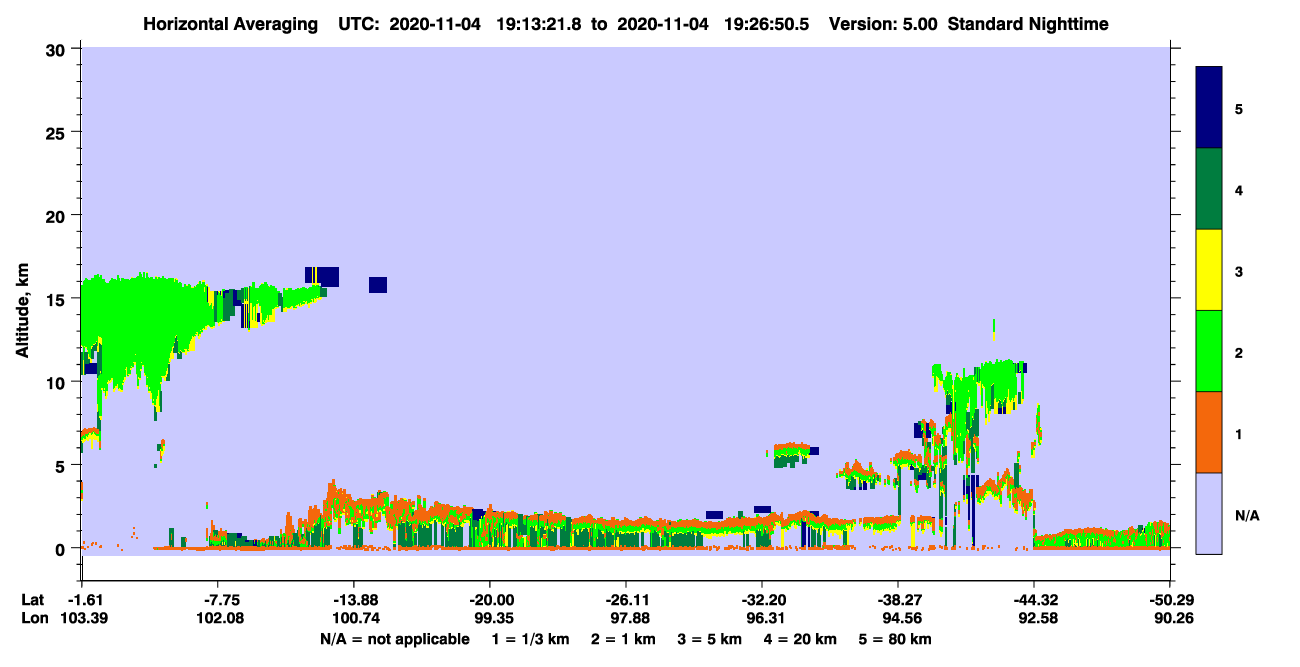Click the colorbar label '1'
1300x667 pixels.
[1238, 434]
